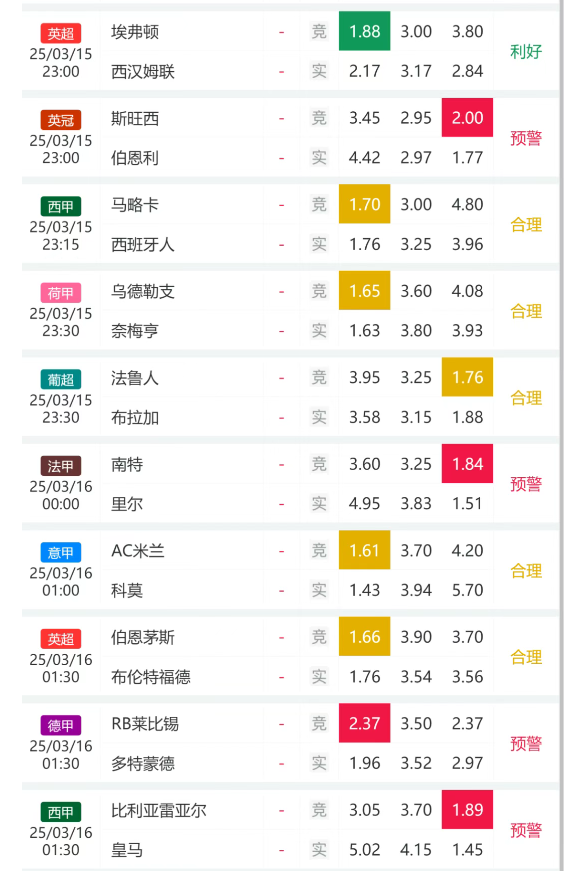Open the 利好 label for 埃弗顿 match
The width and height of the screenshot is (581, 871).
click(x=525, y=52)
